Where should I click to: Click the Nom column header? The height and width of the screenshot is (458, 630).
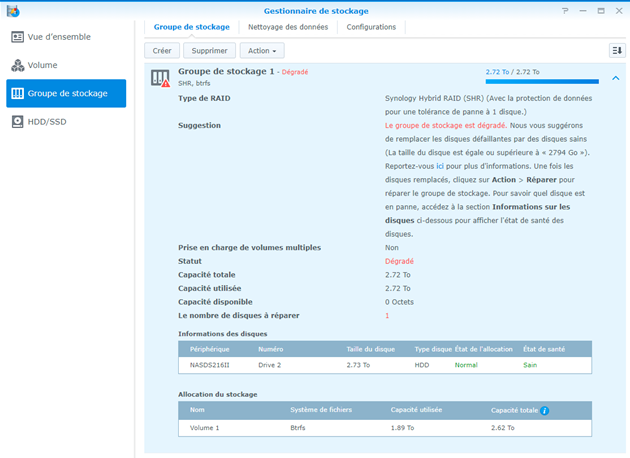(197, 410)
